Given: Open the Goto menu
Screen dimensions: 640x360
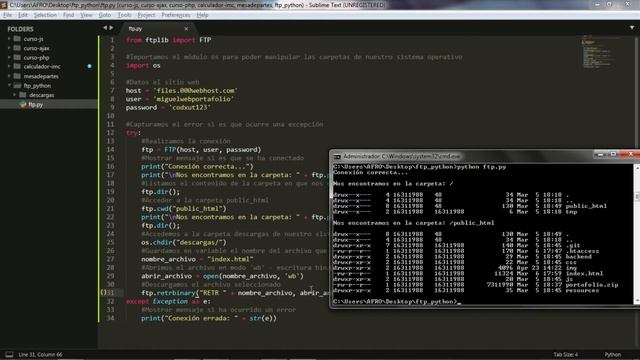Looking at the screenshot, I should point(104,15).
